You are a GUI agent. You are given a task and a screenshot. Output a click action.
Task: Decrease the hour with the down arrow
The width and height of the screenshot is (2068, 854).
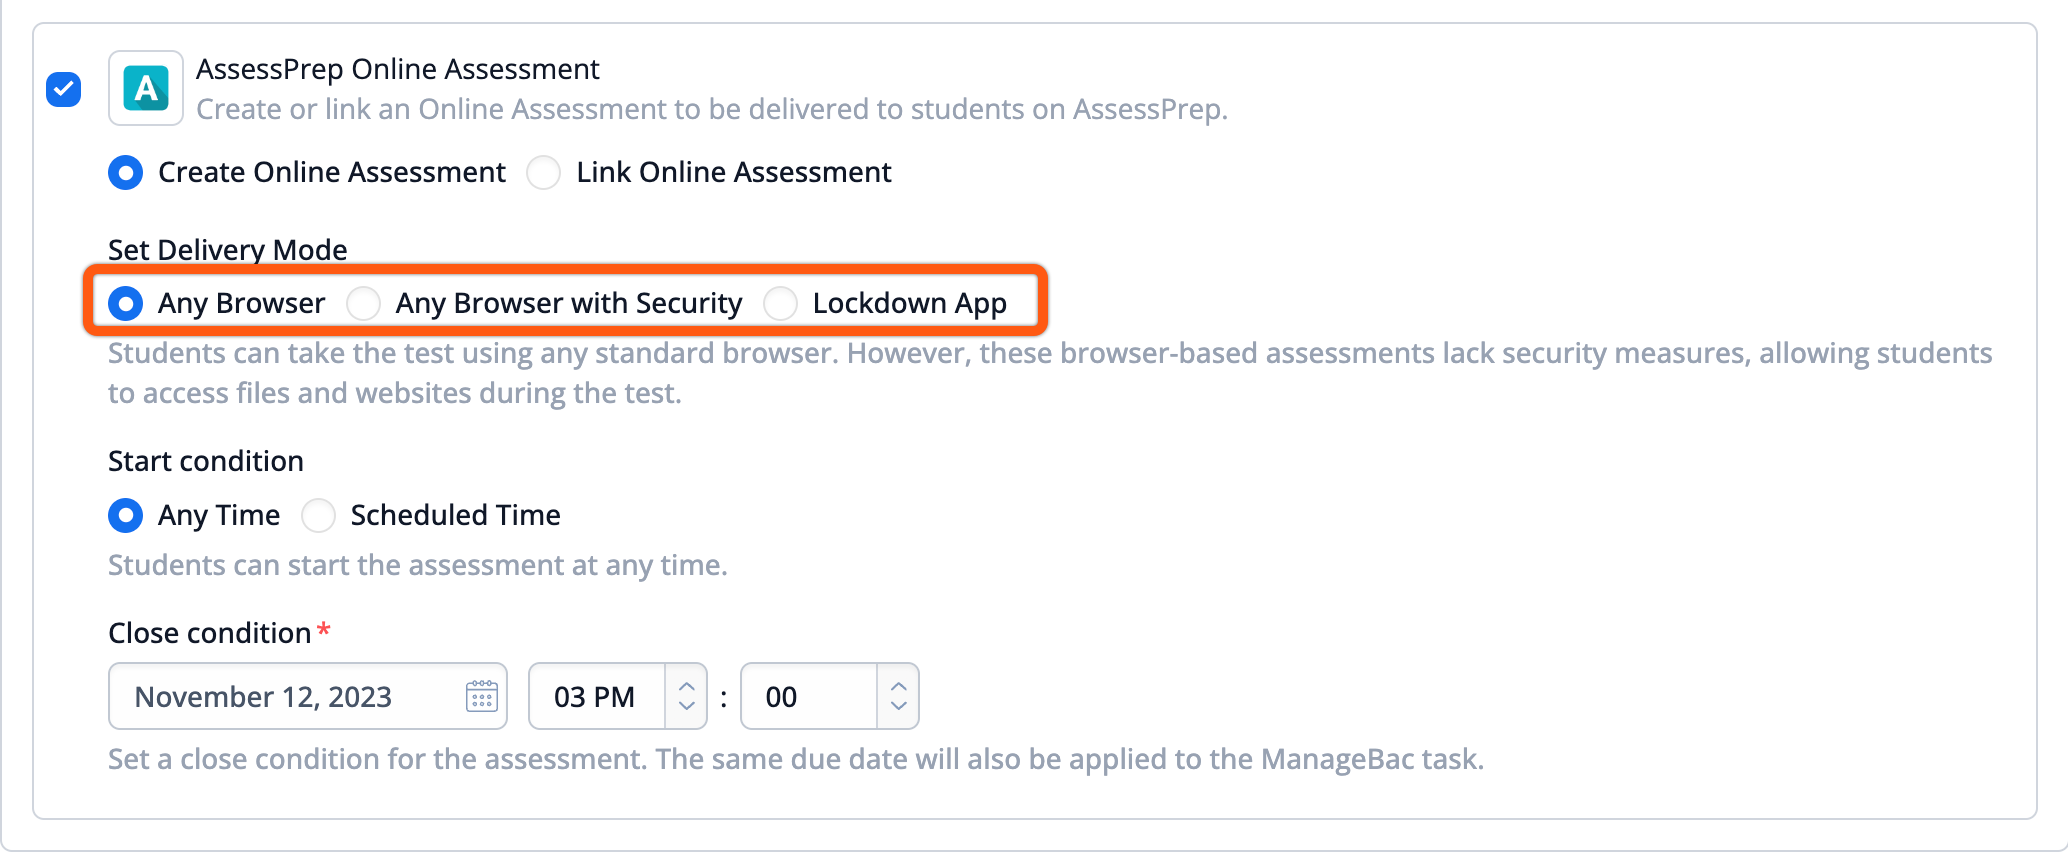pos(687,707)
